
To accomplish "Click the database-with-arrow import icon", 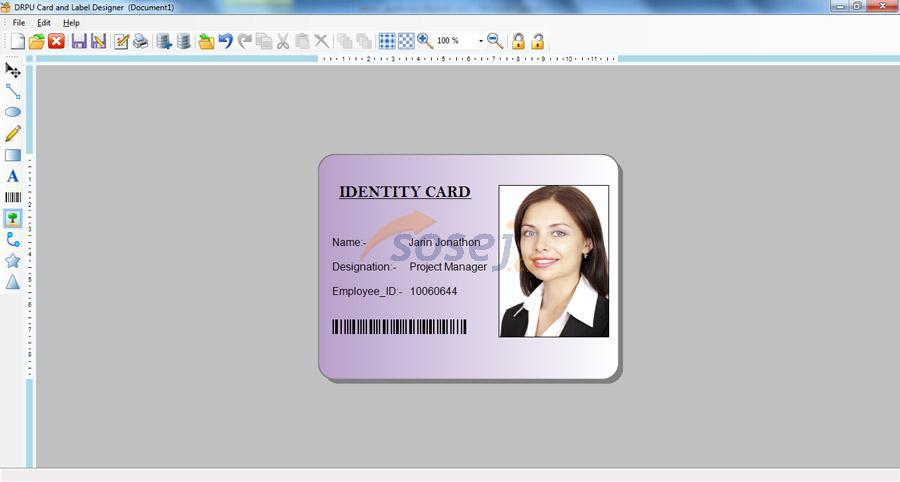I will pos(164,41).
